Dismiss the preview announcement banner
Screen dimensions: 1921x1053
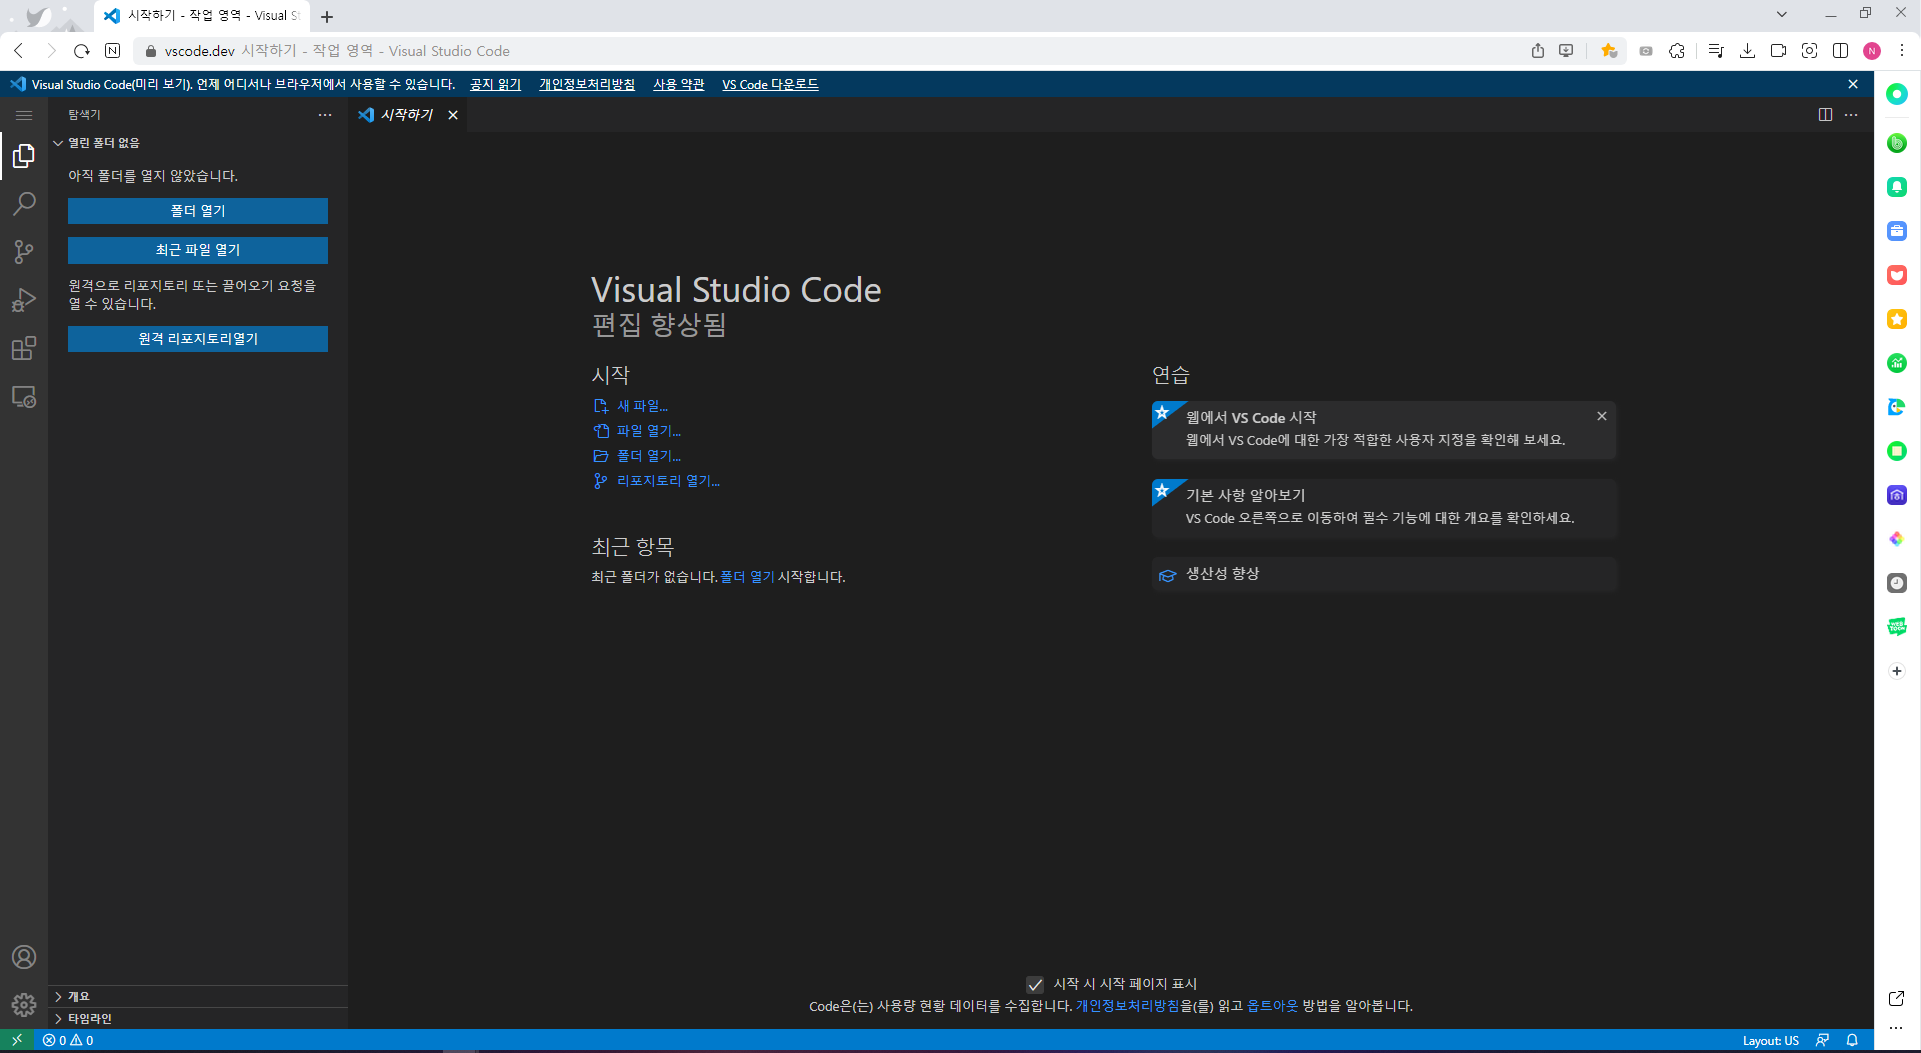(1853, 84)
